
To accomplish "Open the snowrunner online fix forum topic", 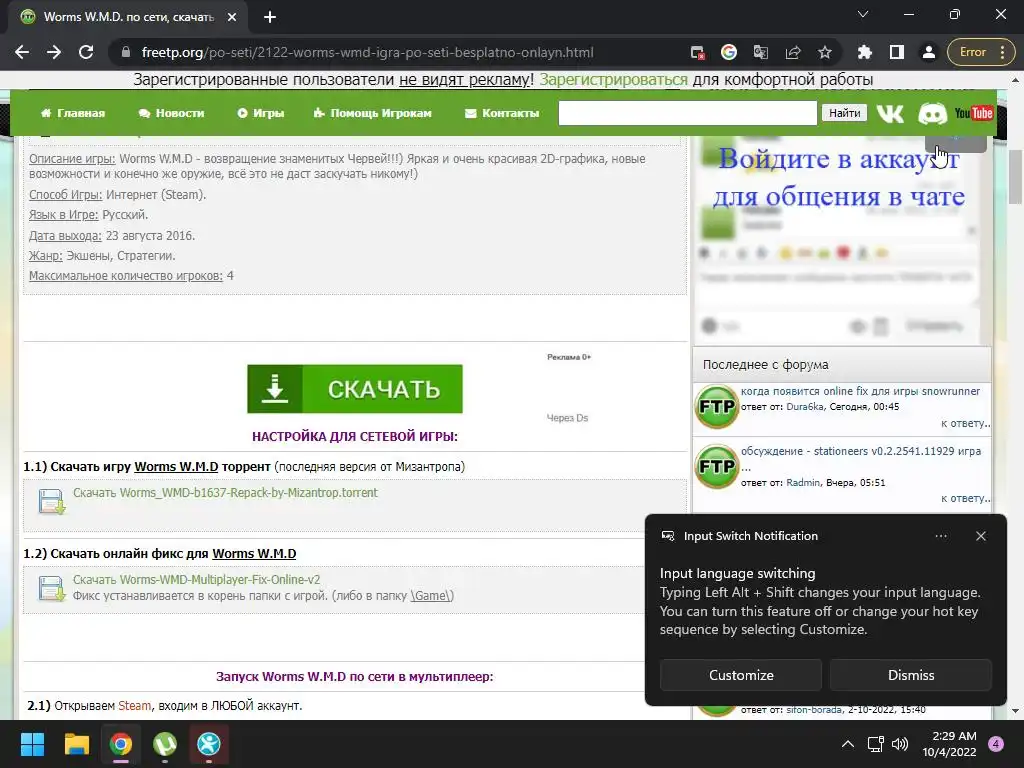I will pyautogui.click(x=860, y=391).
